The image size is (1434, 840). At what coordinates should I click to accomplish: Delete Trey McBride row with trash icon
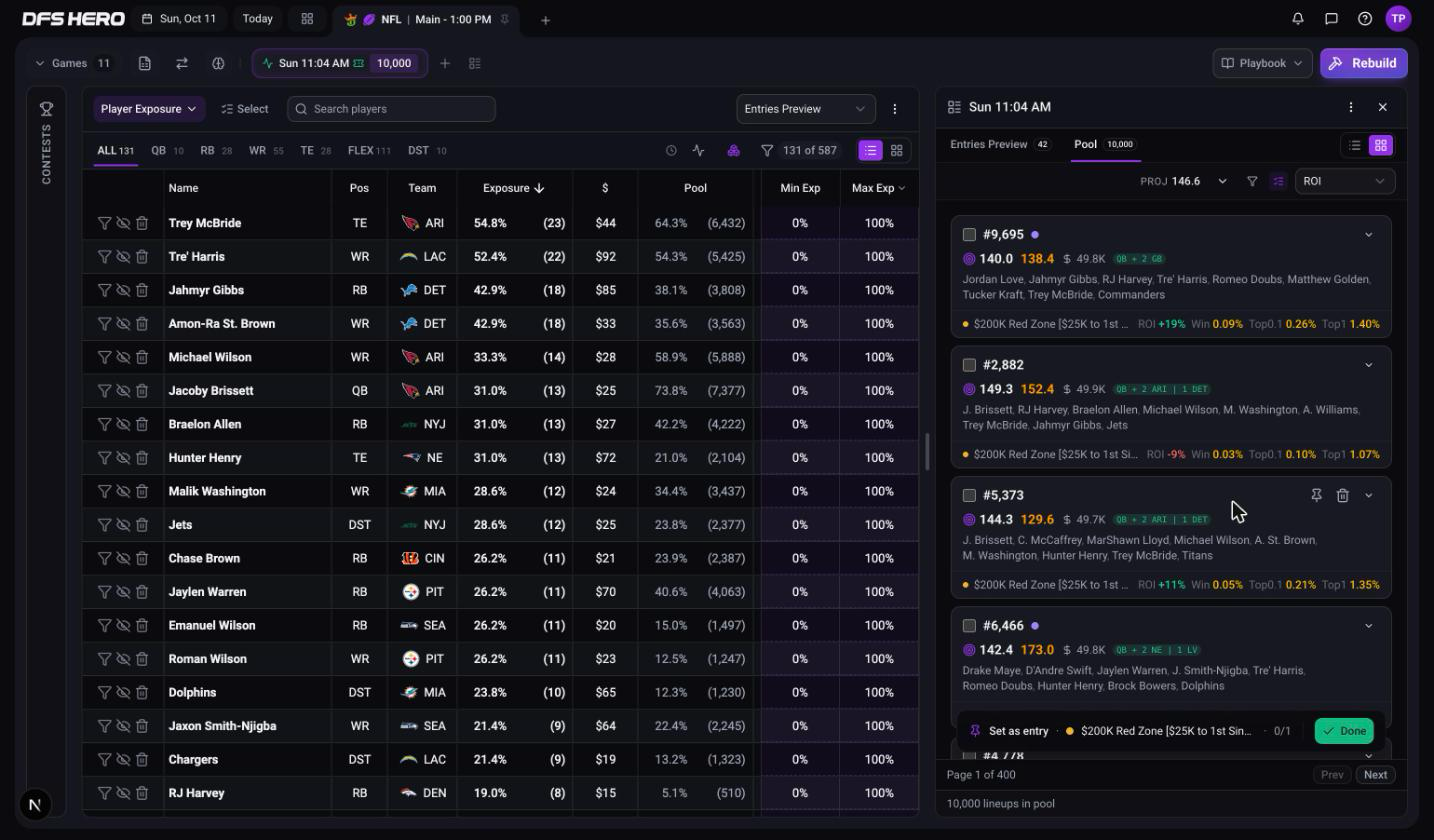[142, 223]
